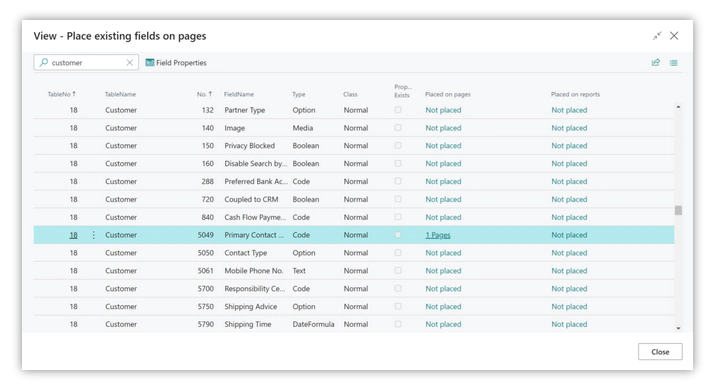Click the search magnifier icon

point(44,62)
